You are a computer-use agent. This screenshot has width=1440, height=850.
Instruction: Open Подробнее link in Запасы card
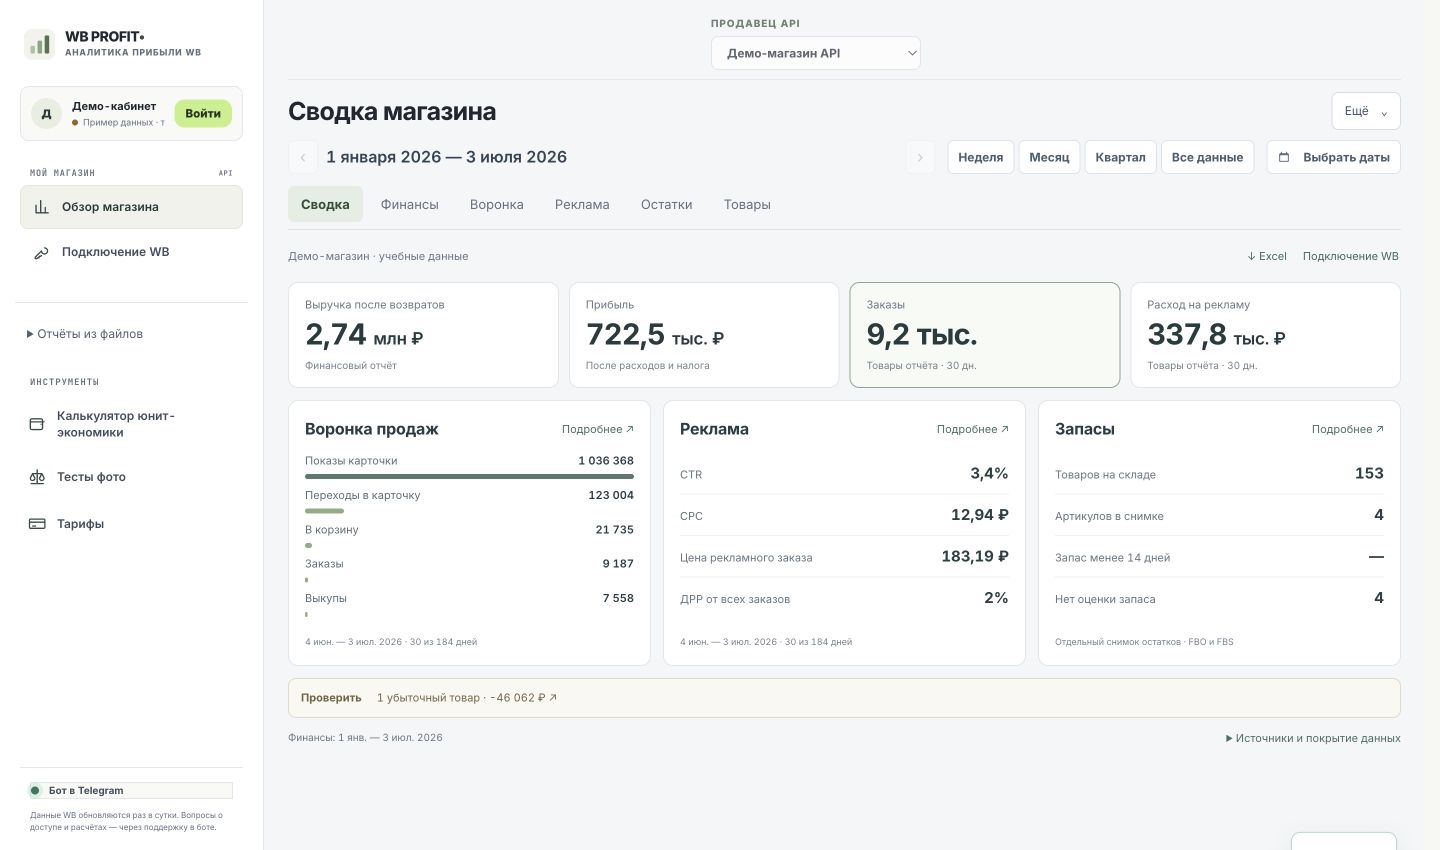point(1348,429)
